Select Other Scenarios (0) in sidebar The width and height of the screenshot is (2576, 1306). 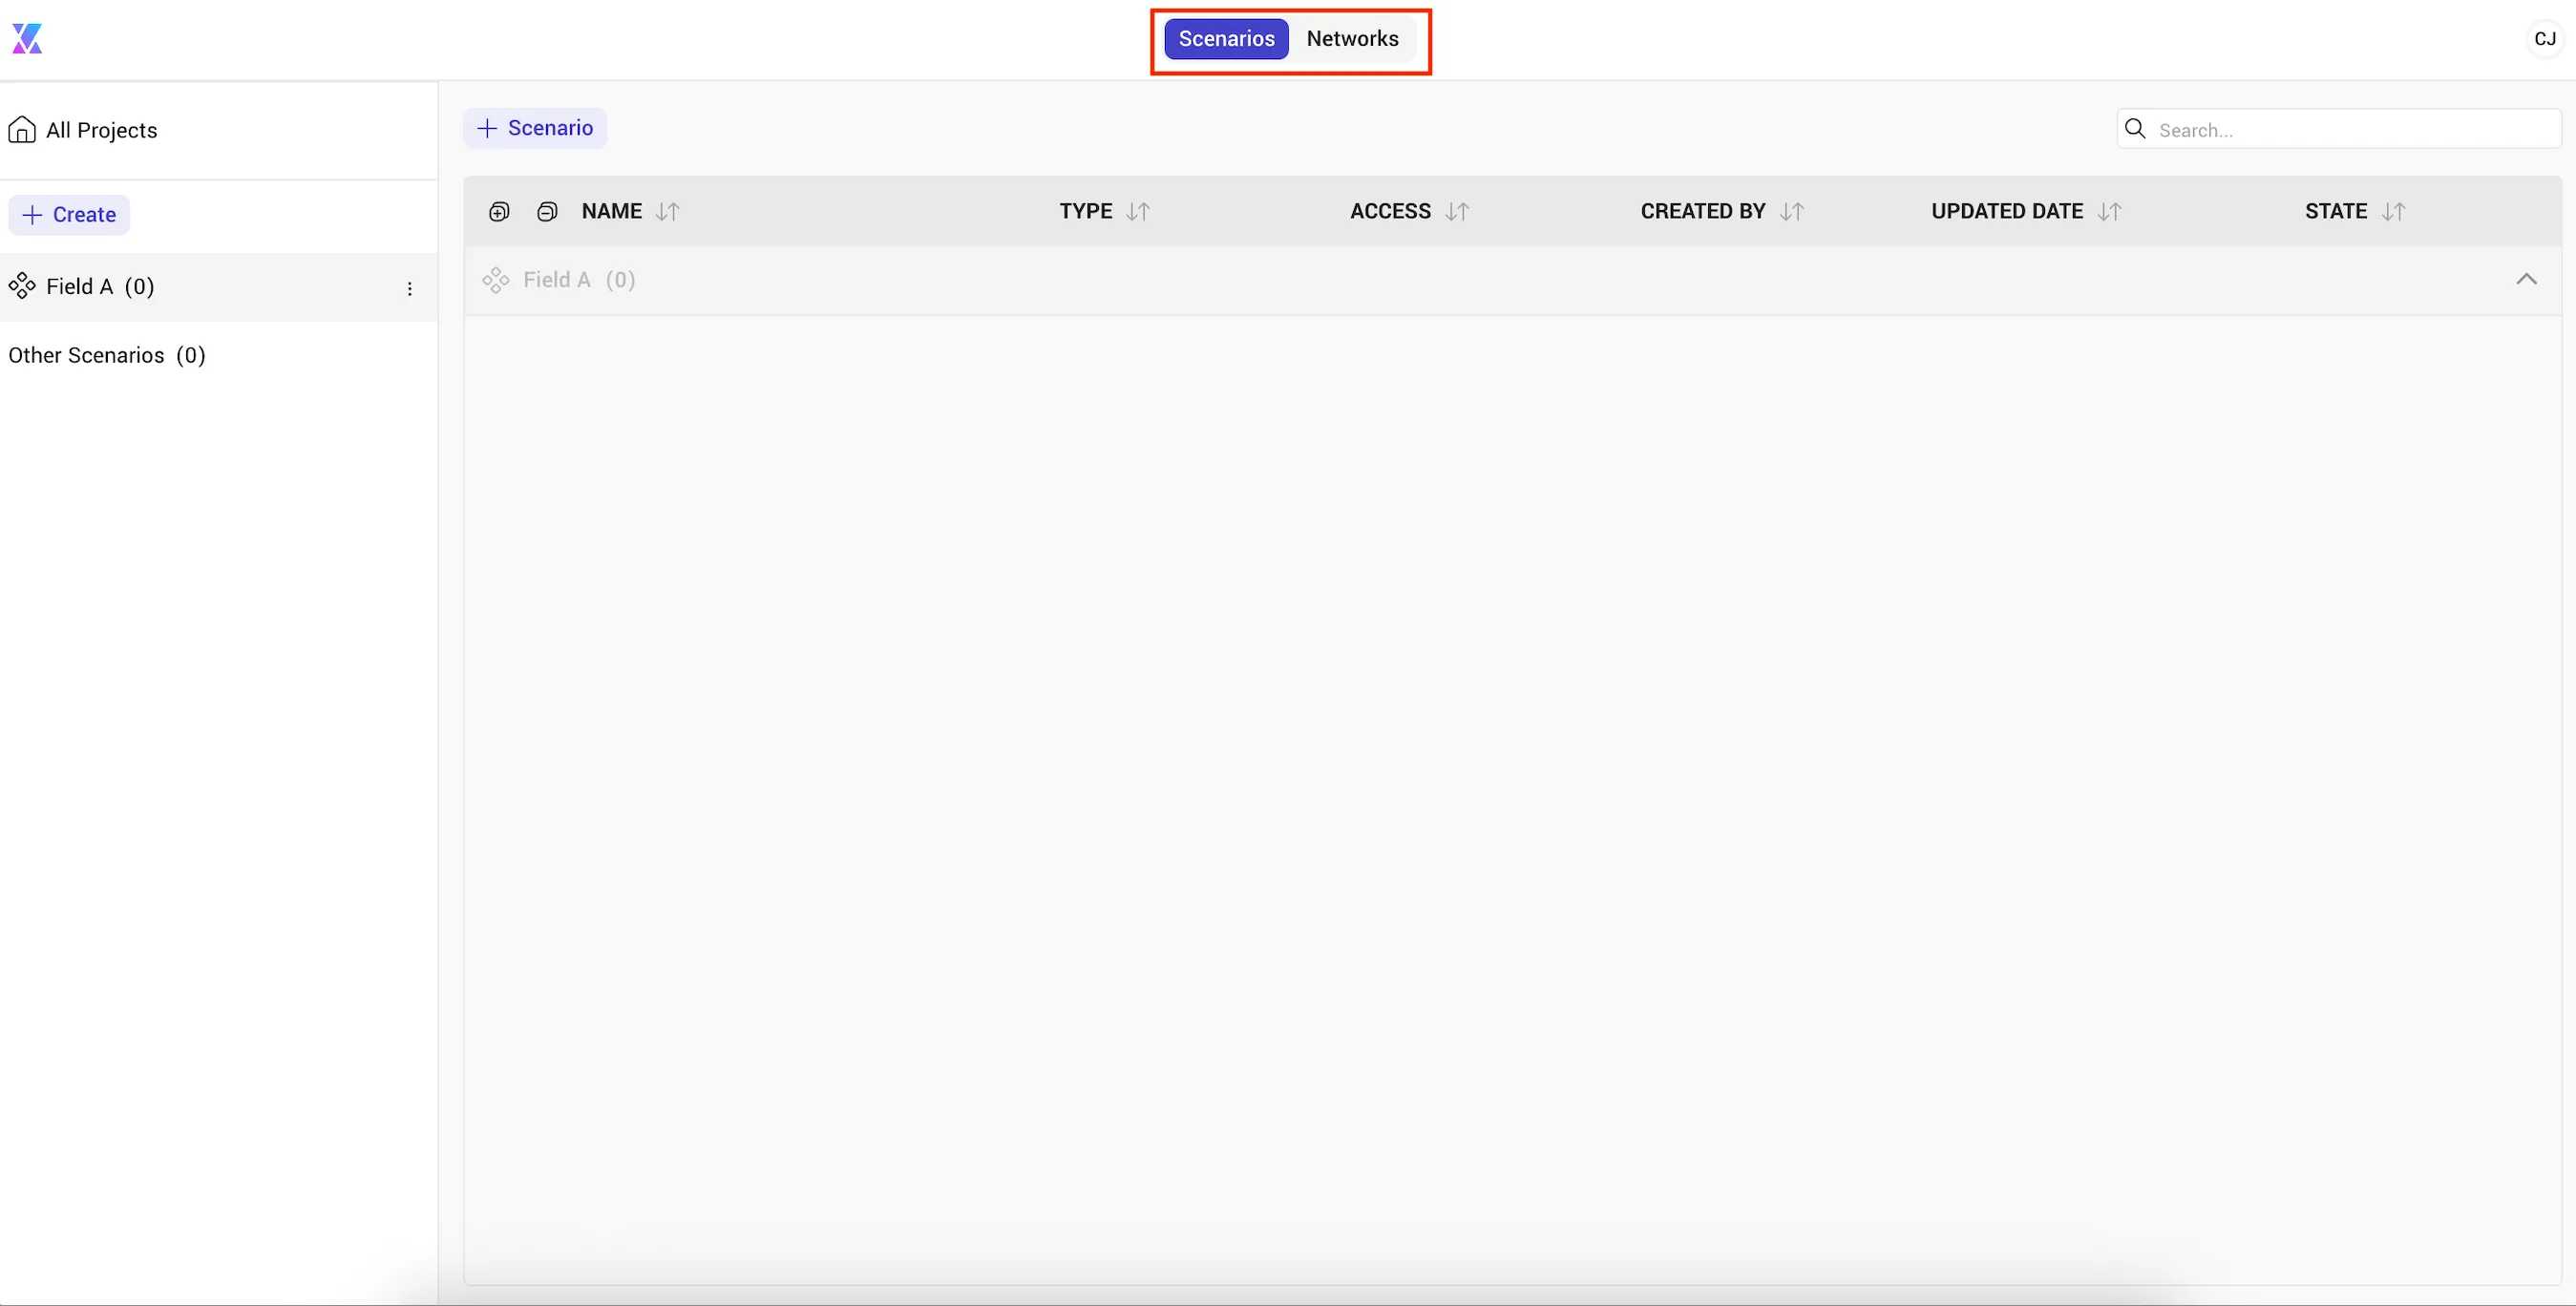point(107,355)
